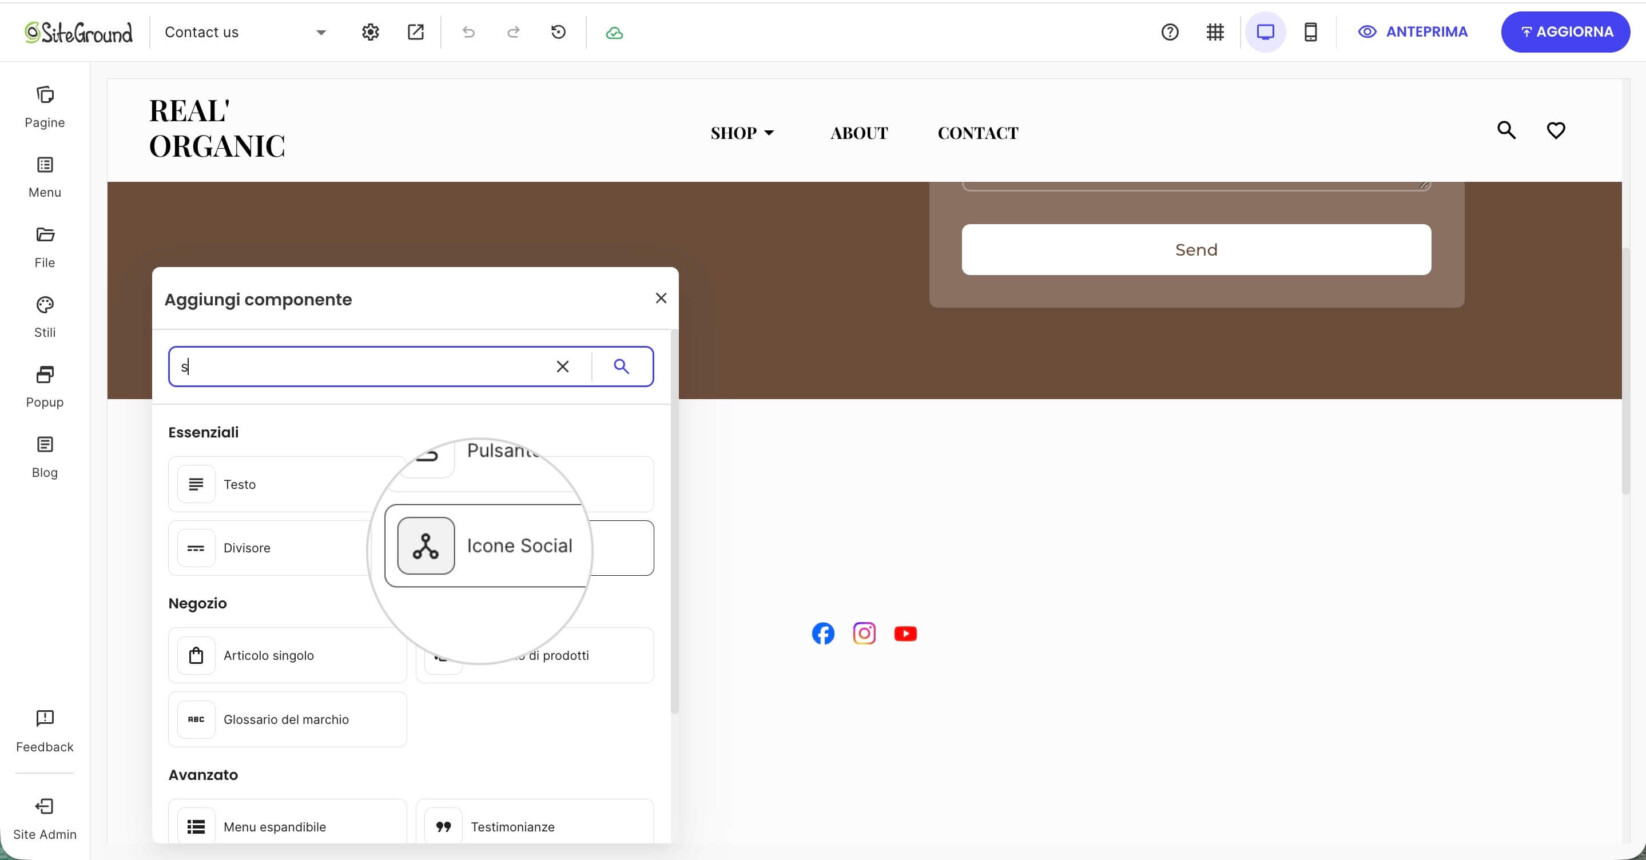This screenshot has width=1646, height=860.
Task: Click the search magnifier in component dialog
Action: pyautogui.click(x=621, y=367)
